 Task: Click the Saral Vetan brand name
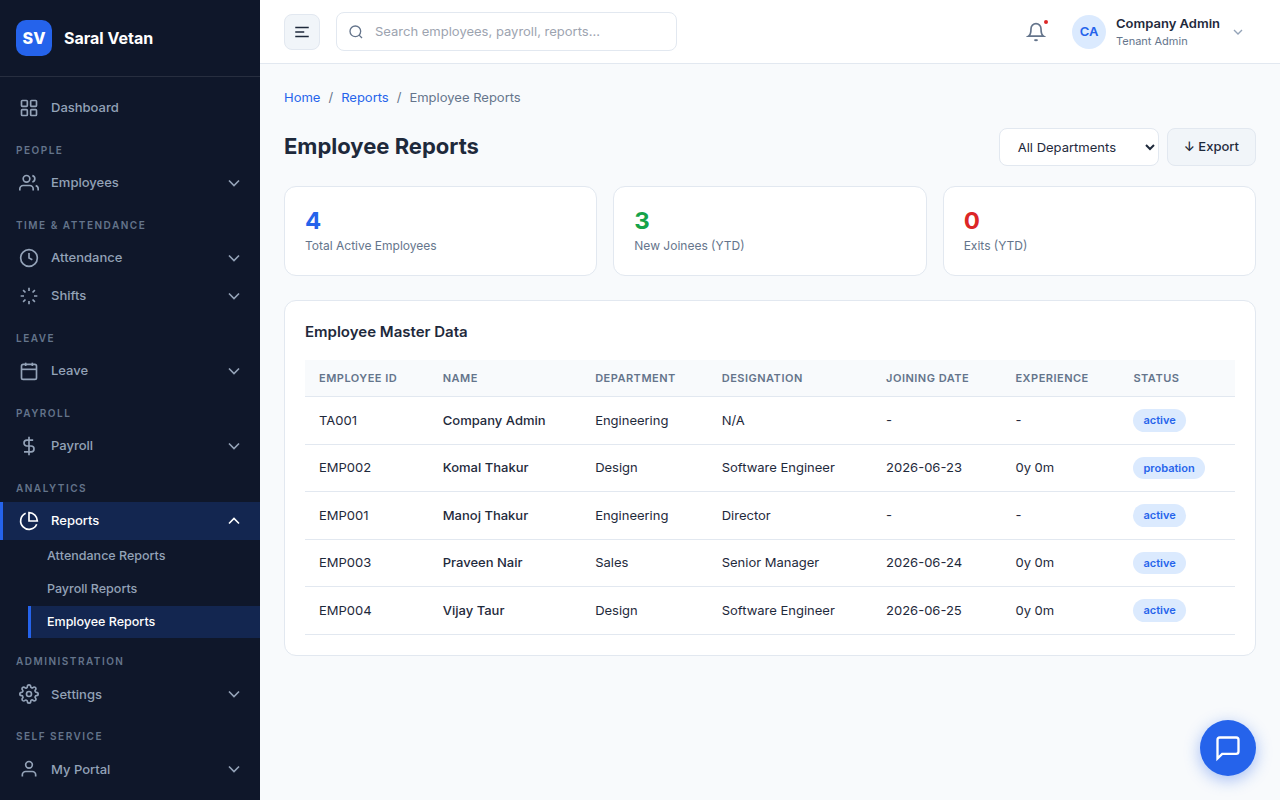(x=108, y=38)
